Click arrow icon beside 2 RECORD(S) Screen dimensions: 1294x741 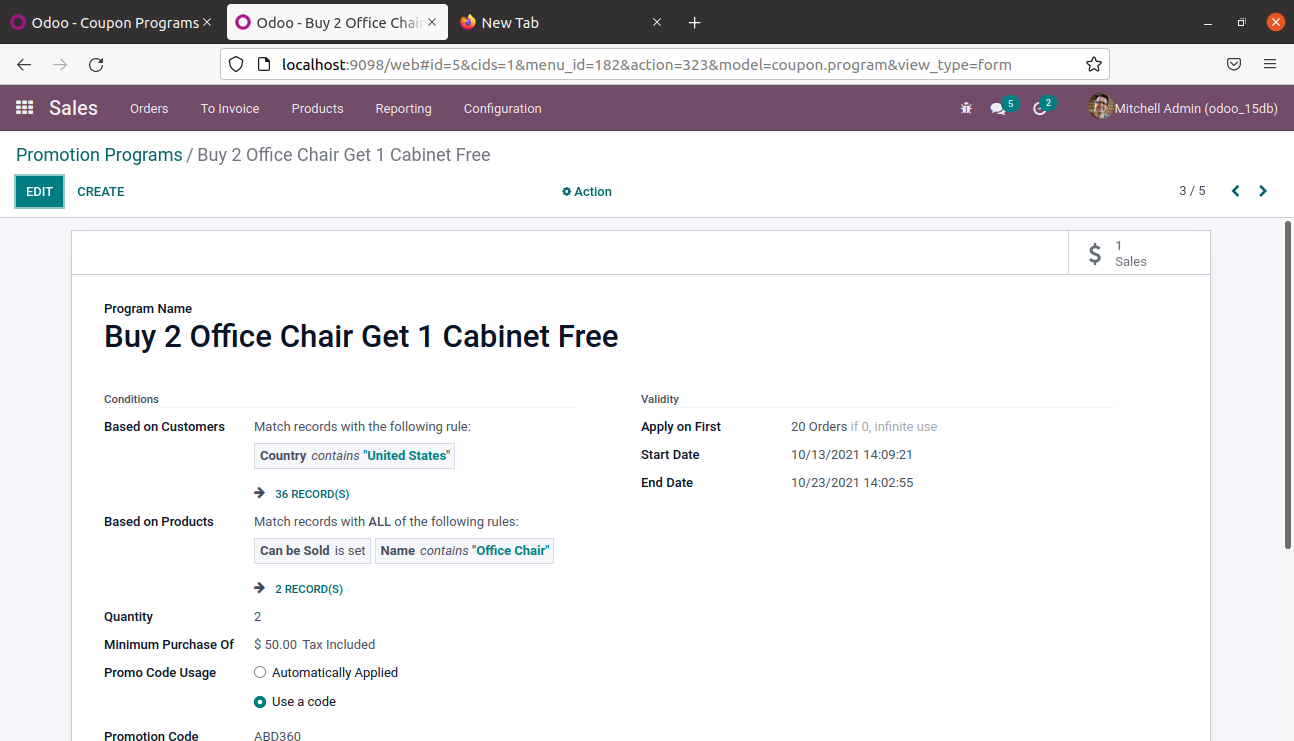pyautogui.click(x=260, y=588)
